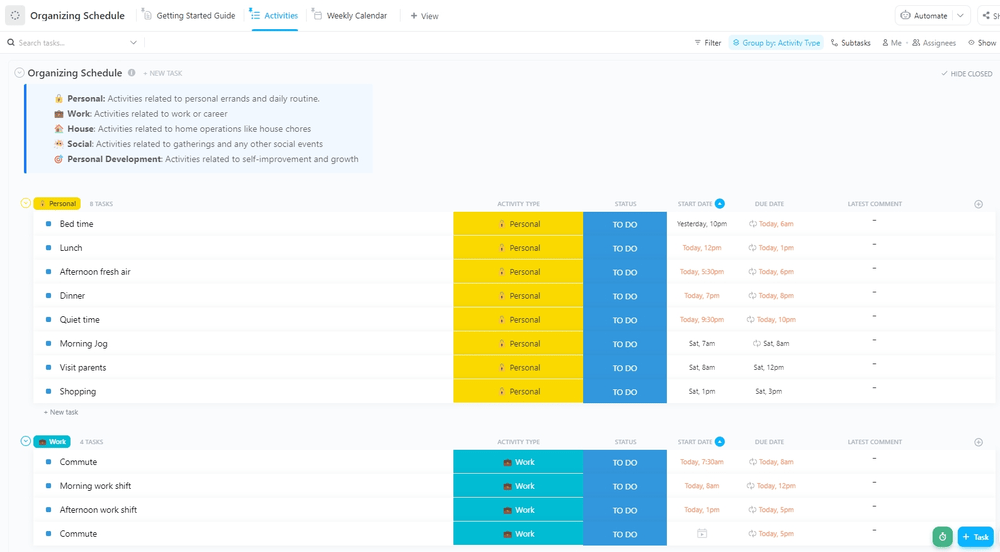
Task: Click info icon beside Organizing Schedule heading
Action: pyautogui.click(x=132, y=73)
